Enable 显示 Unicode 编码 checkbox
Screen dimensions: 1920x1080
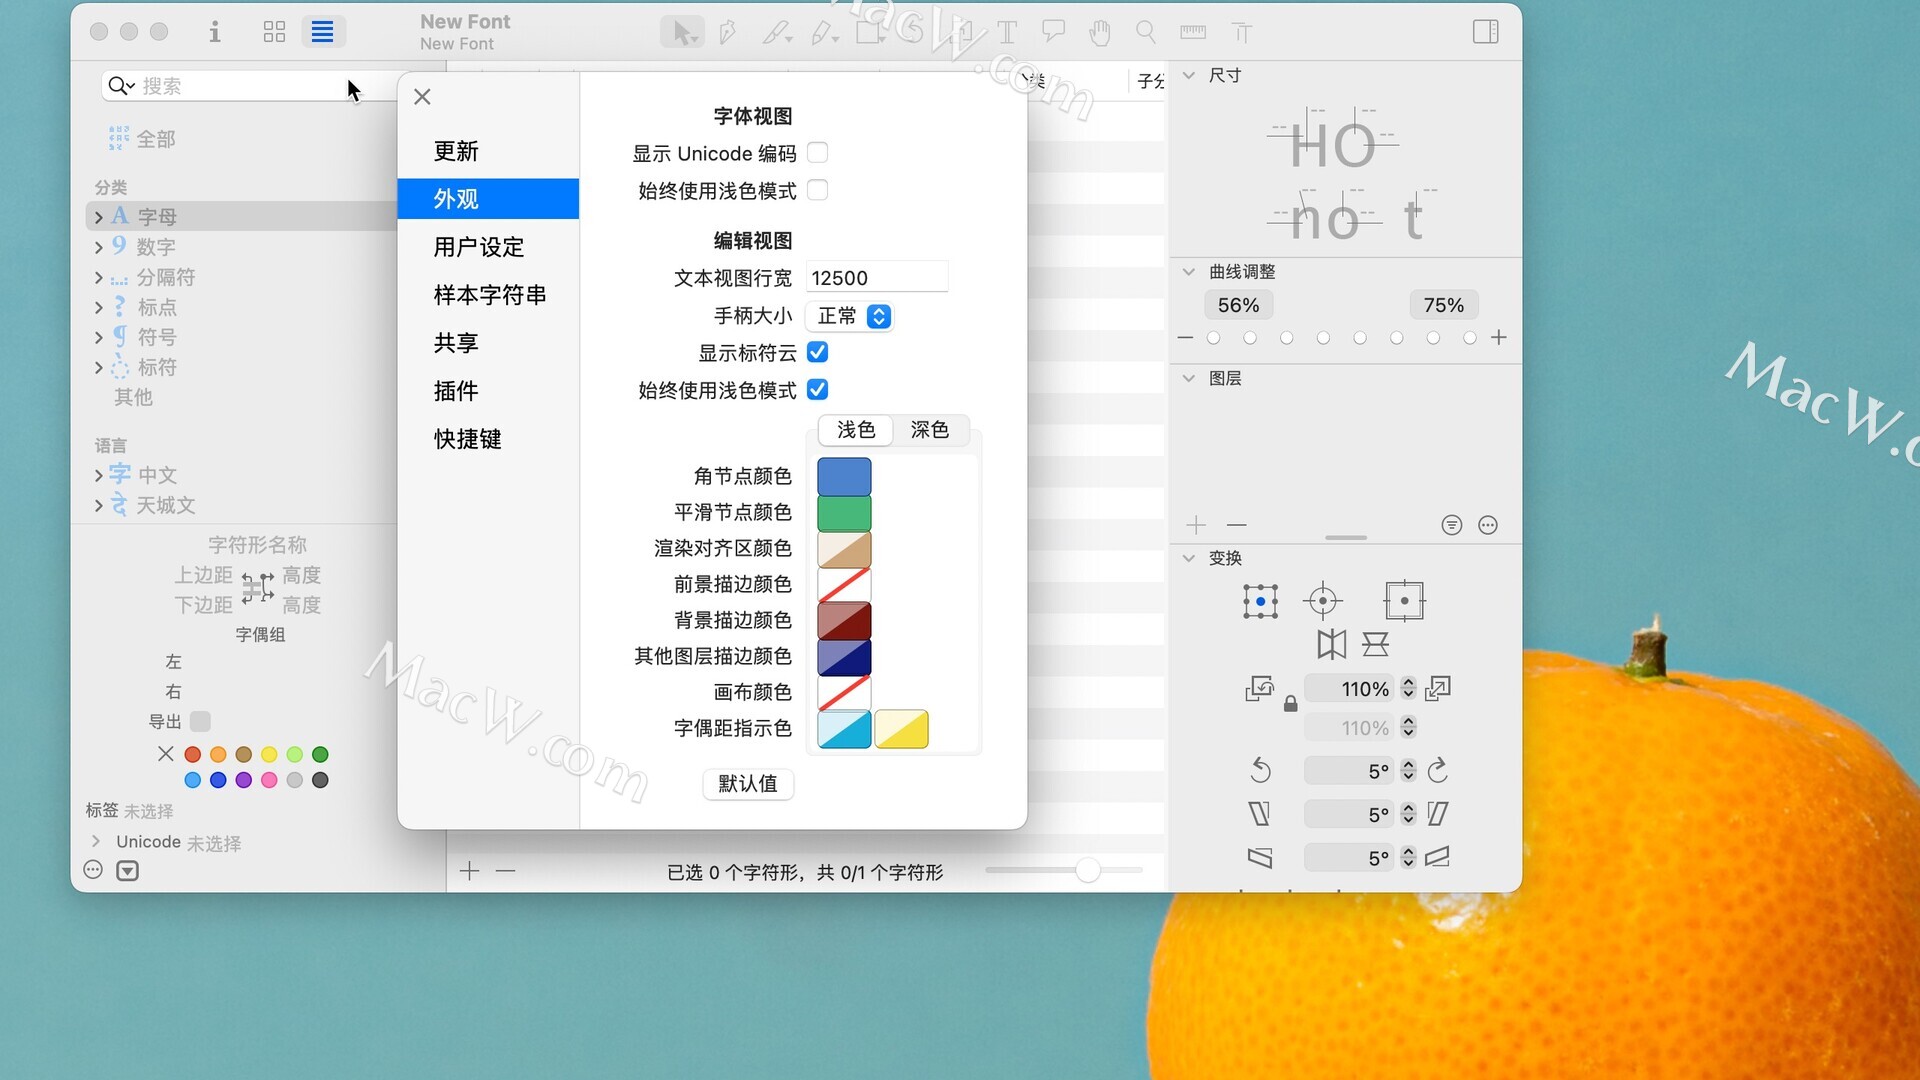(x=817, y=153)
